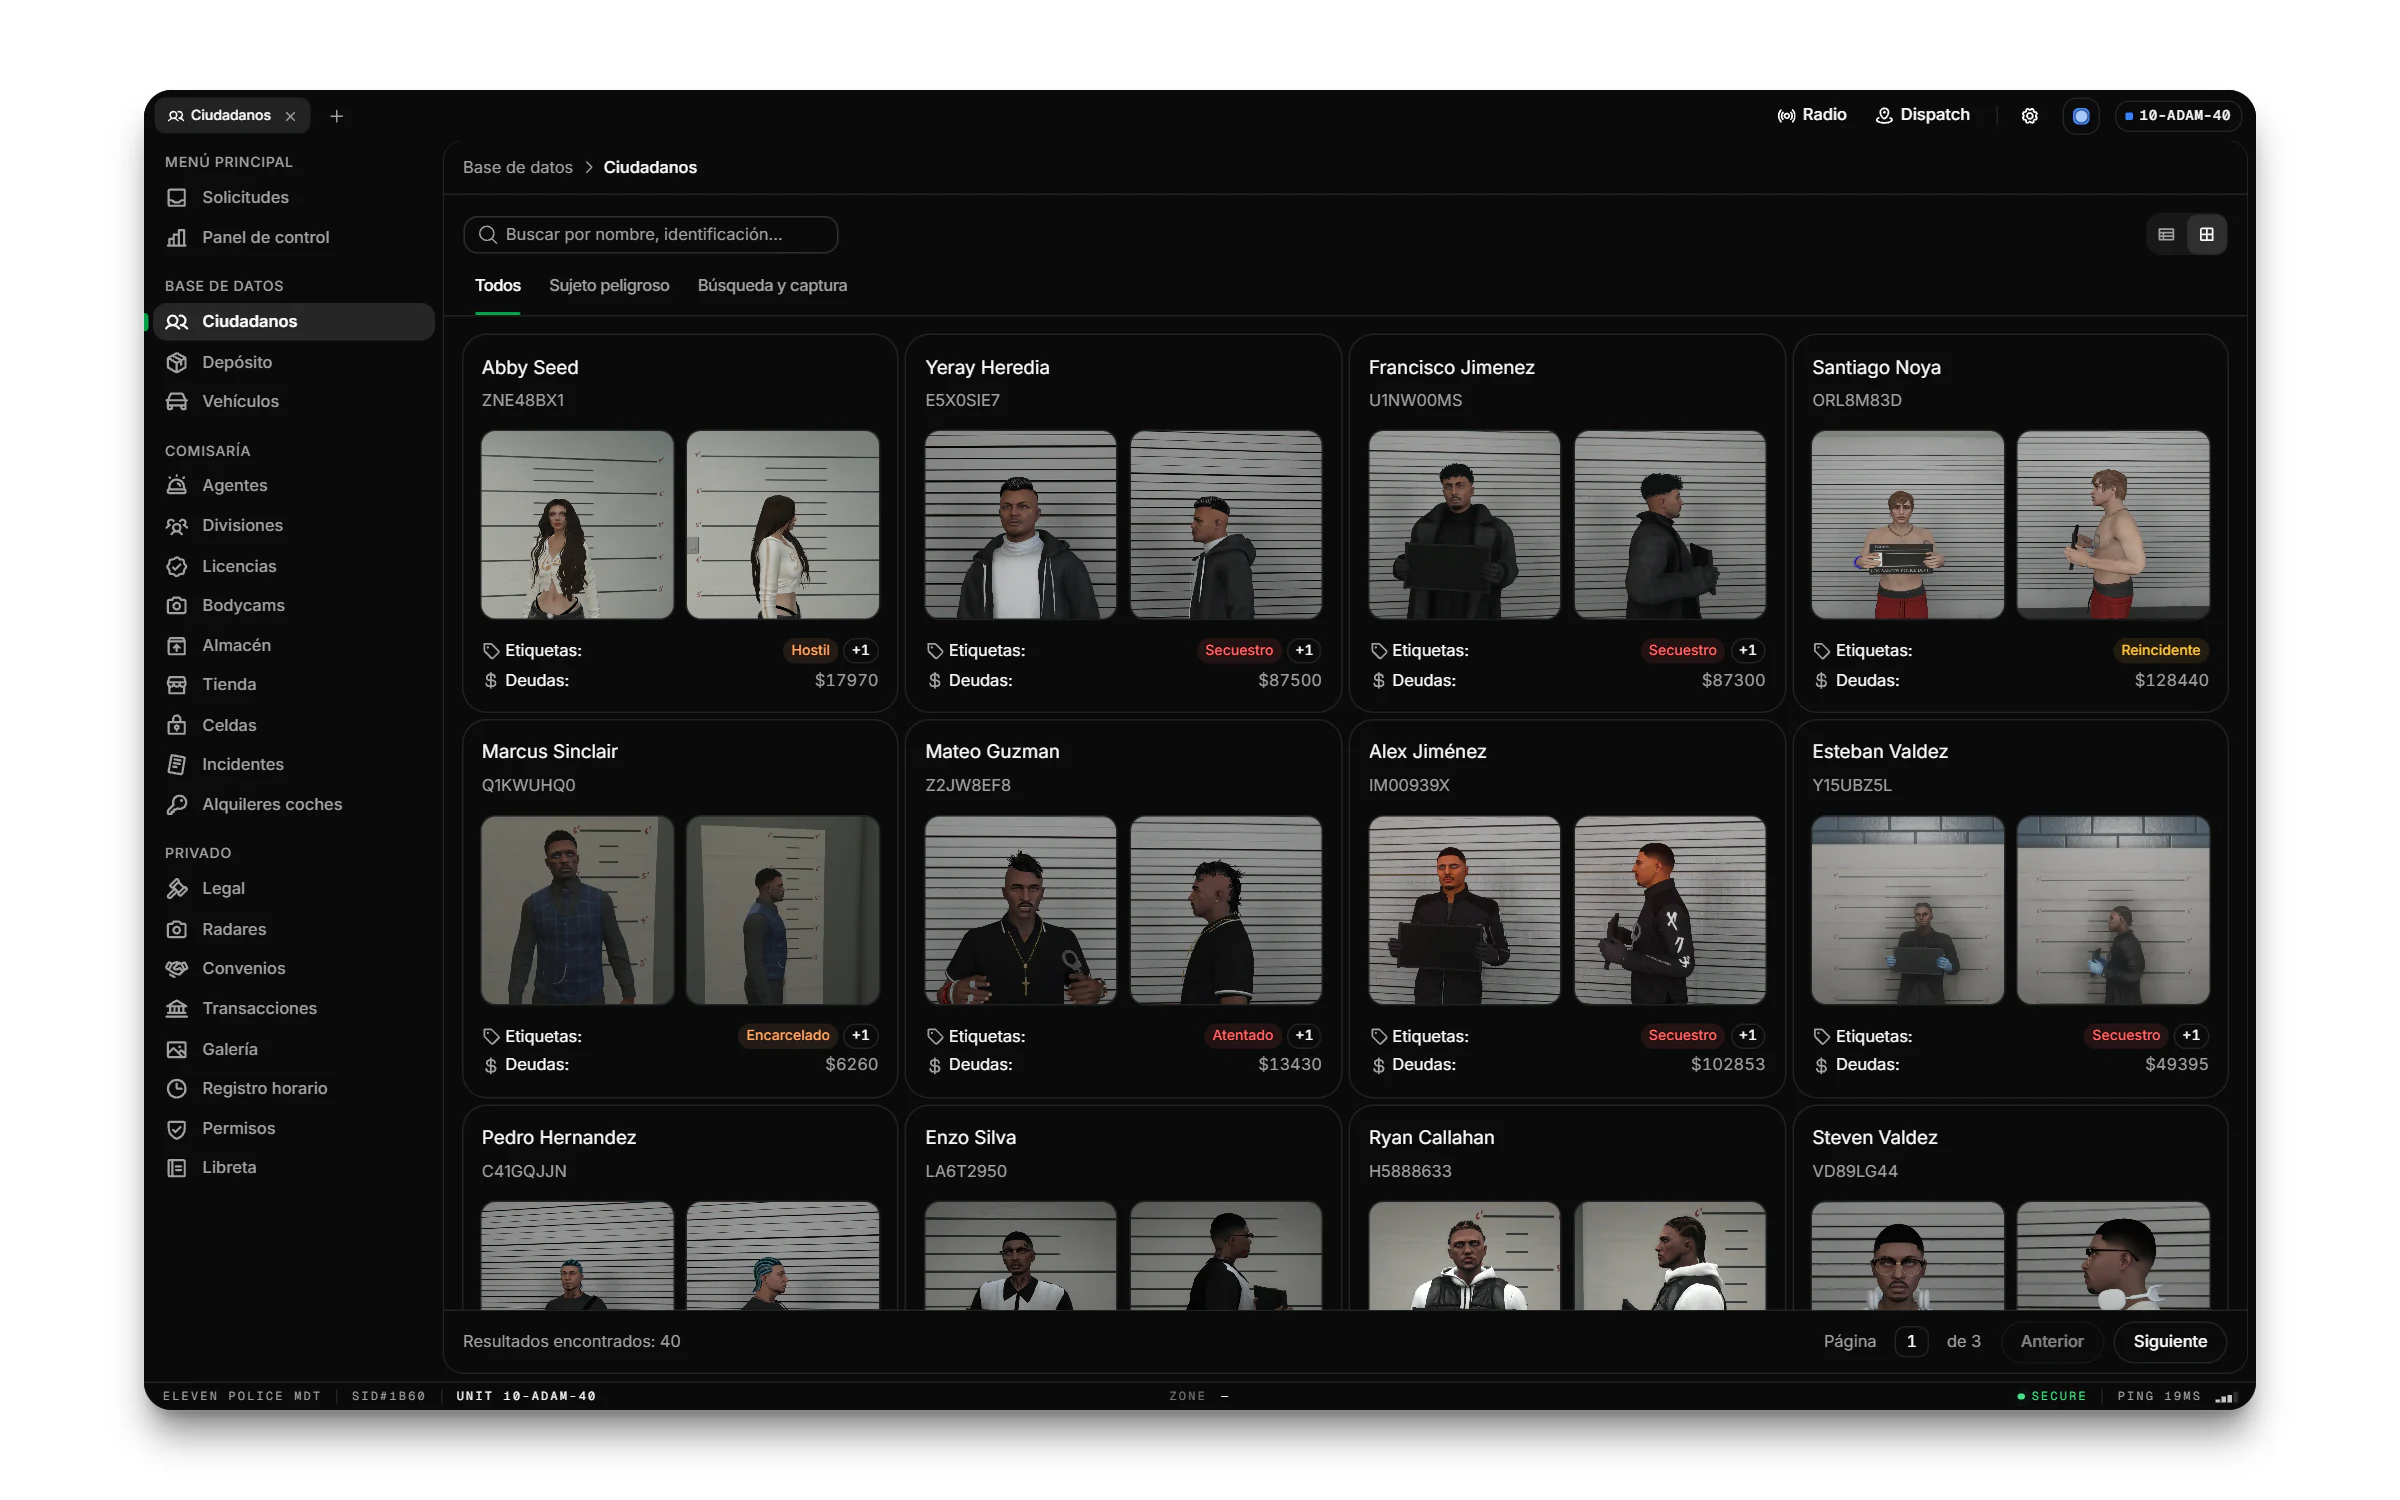This screenshot has width=2400, height=1500.
Task: Open Abby Seed front mugshot
Action: pyautogui.click(x=577, y=524)
